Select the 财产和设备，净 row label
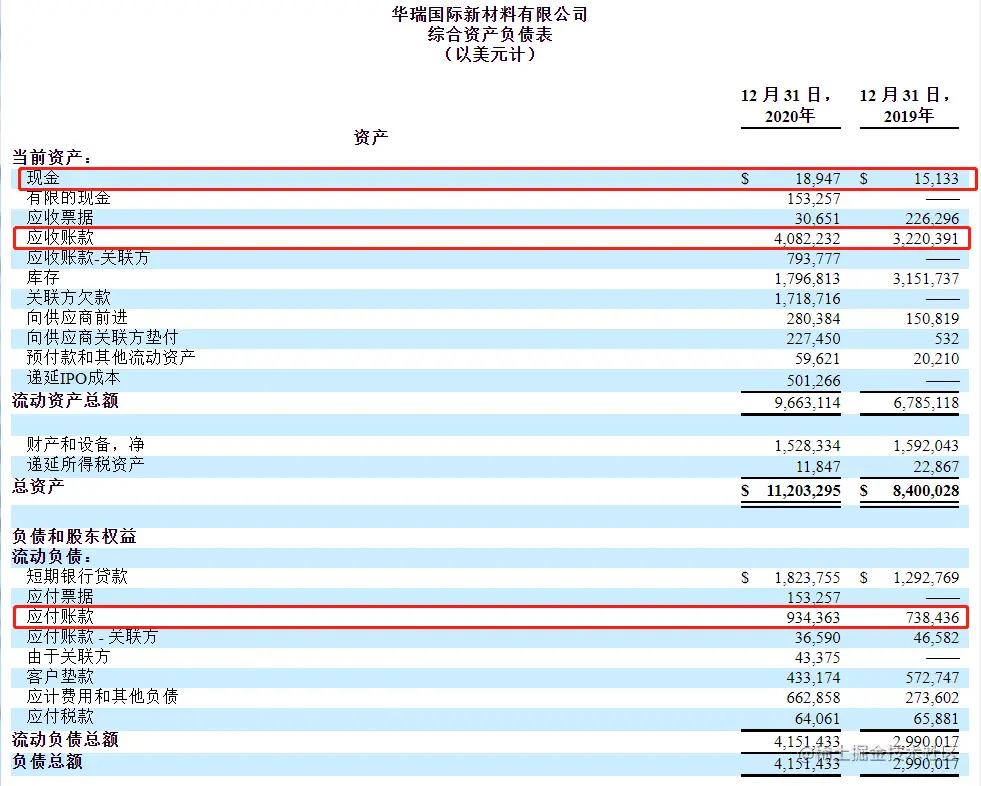The width and height of the screenshot is (981, 786). [86, 445]
